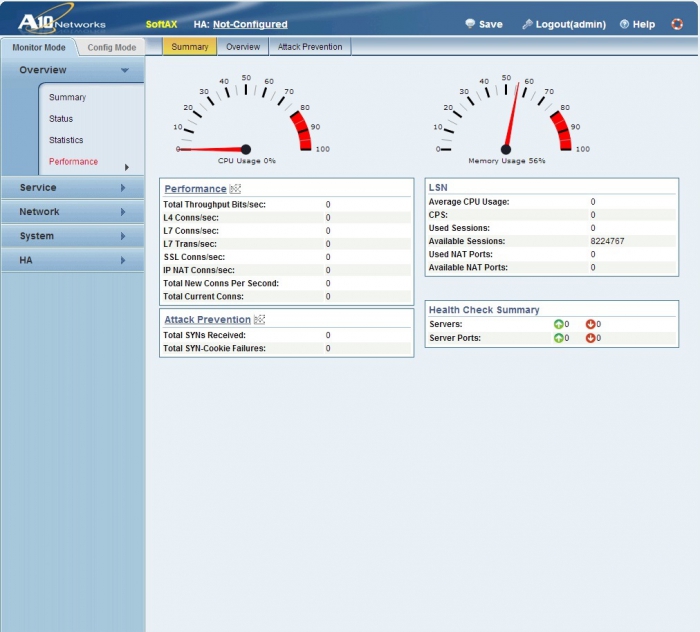Click the Available Sessions value 8224767
This screenshot has width=700, height=632.
pos(607,241)
